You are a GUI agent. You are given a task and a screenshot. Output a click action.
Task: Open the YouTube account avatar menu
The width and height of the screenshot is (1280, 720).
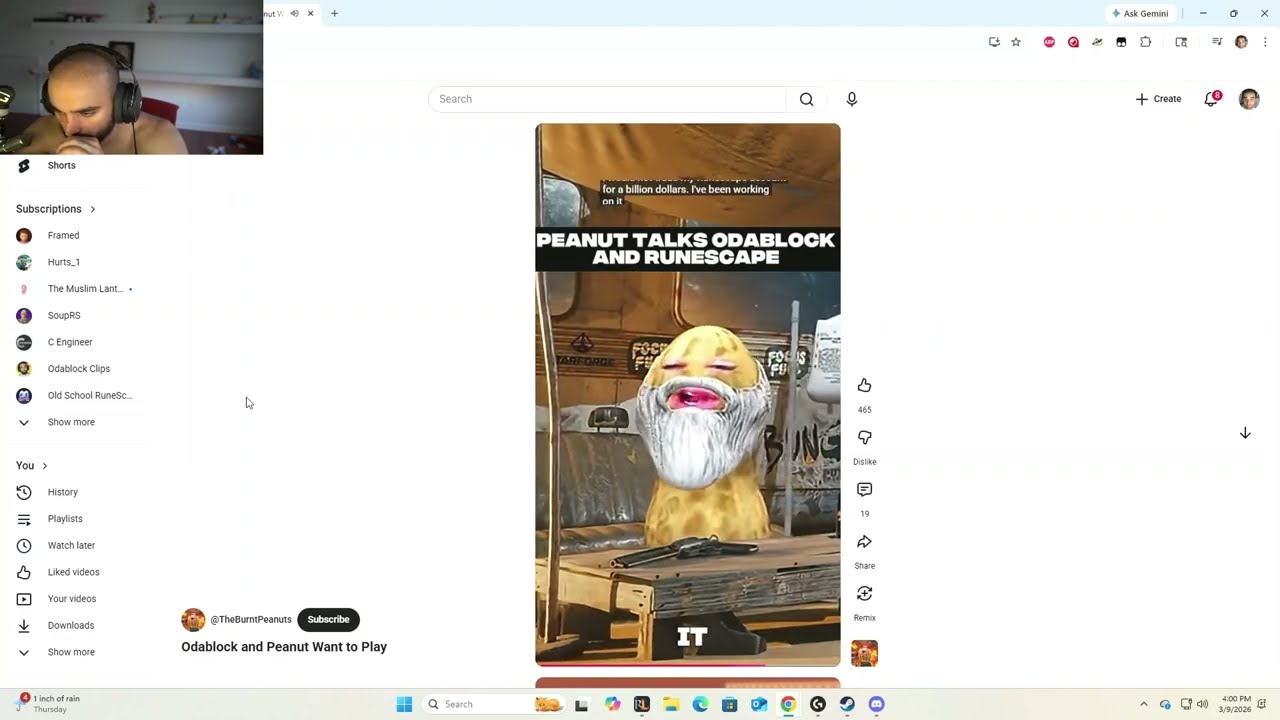(x=1249, y=99)
